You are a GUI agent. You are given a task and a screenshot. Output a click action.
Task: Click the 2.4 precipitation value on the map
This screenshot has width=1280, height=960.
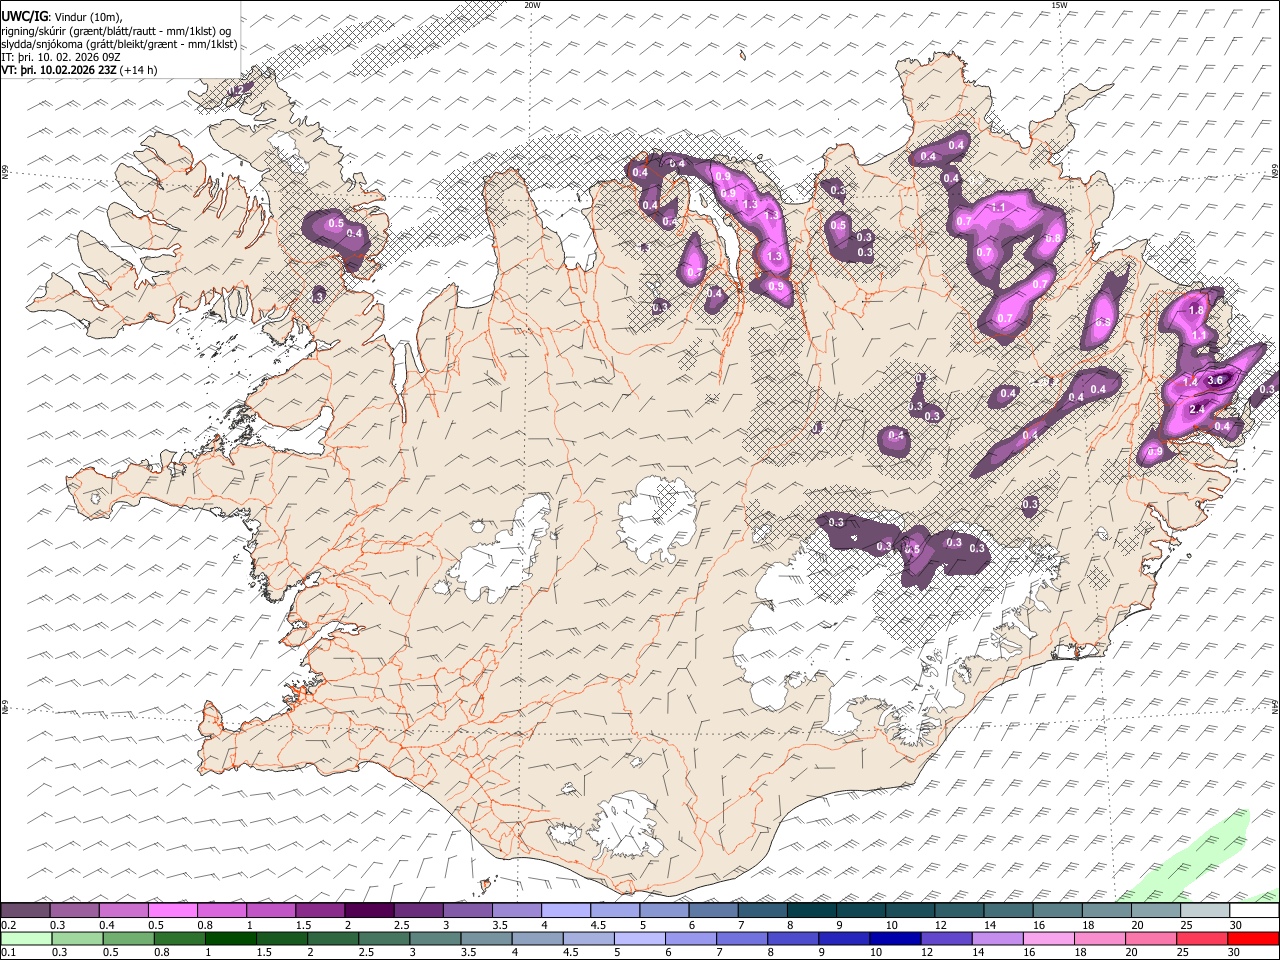coord(1196,409)
